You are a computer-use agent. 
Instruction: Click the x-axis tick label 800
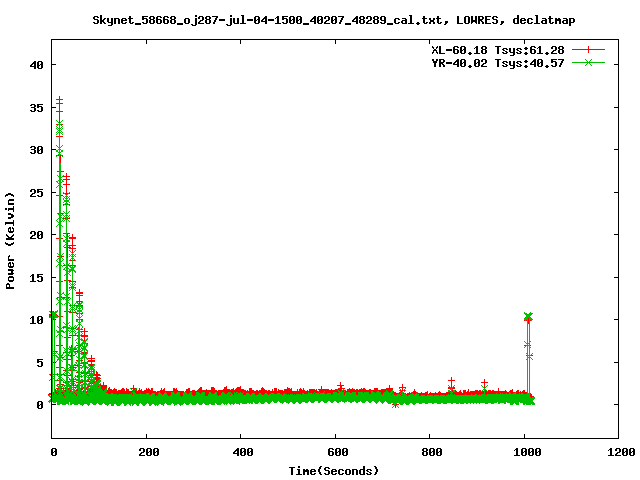pyautogui.click(x=431, y=452)
